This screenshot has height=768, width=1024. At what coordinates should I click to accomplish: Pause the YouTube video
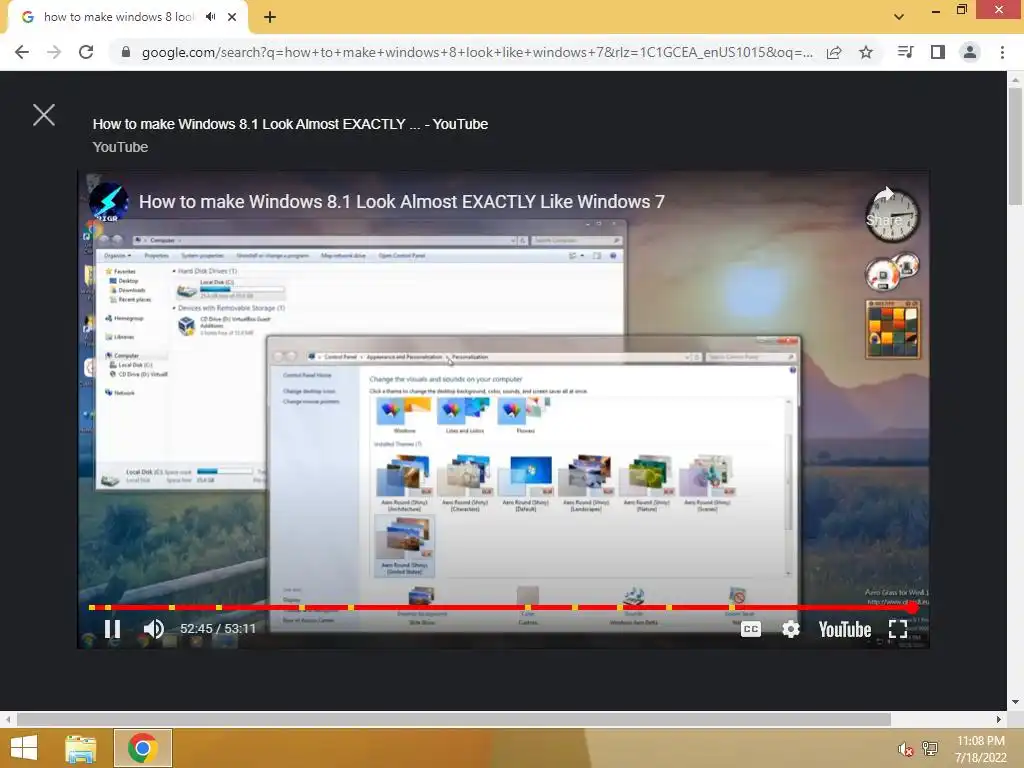(x=112, y=629)
